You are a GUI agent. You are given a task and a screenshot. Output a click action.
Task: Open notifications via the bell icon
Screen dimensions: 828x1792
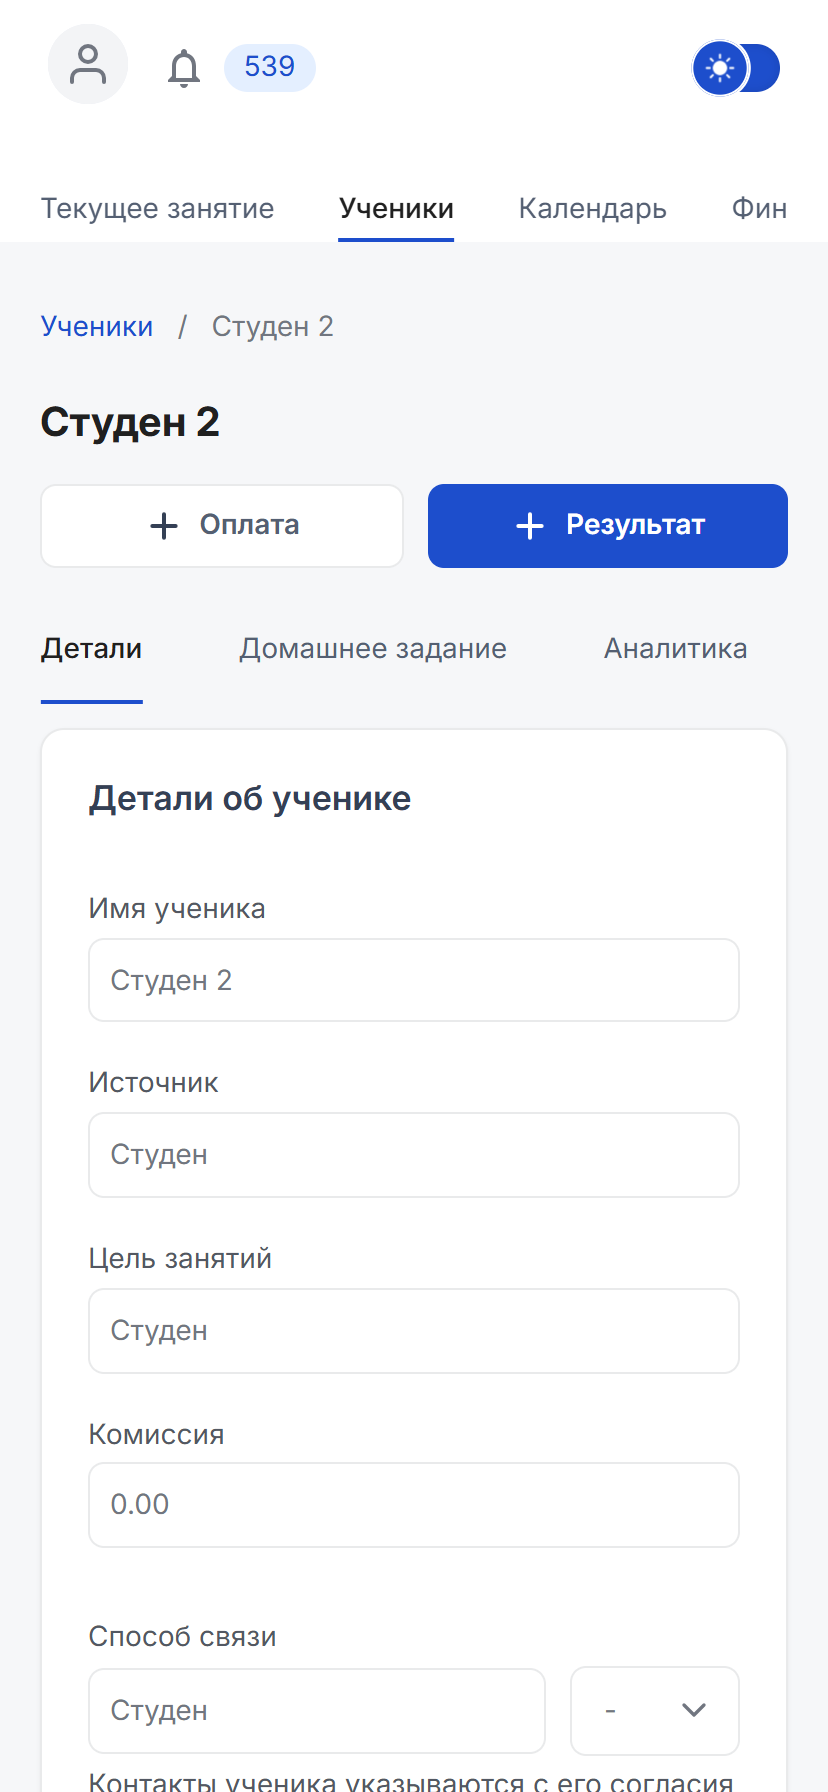[184, 68]
